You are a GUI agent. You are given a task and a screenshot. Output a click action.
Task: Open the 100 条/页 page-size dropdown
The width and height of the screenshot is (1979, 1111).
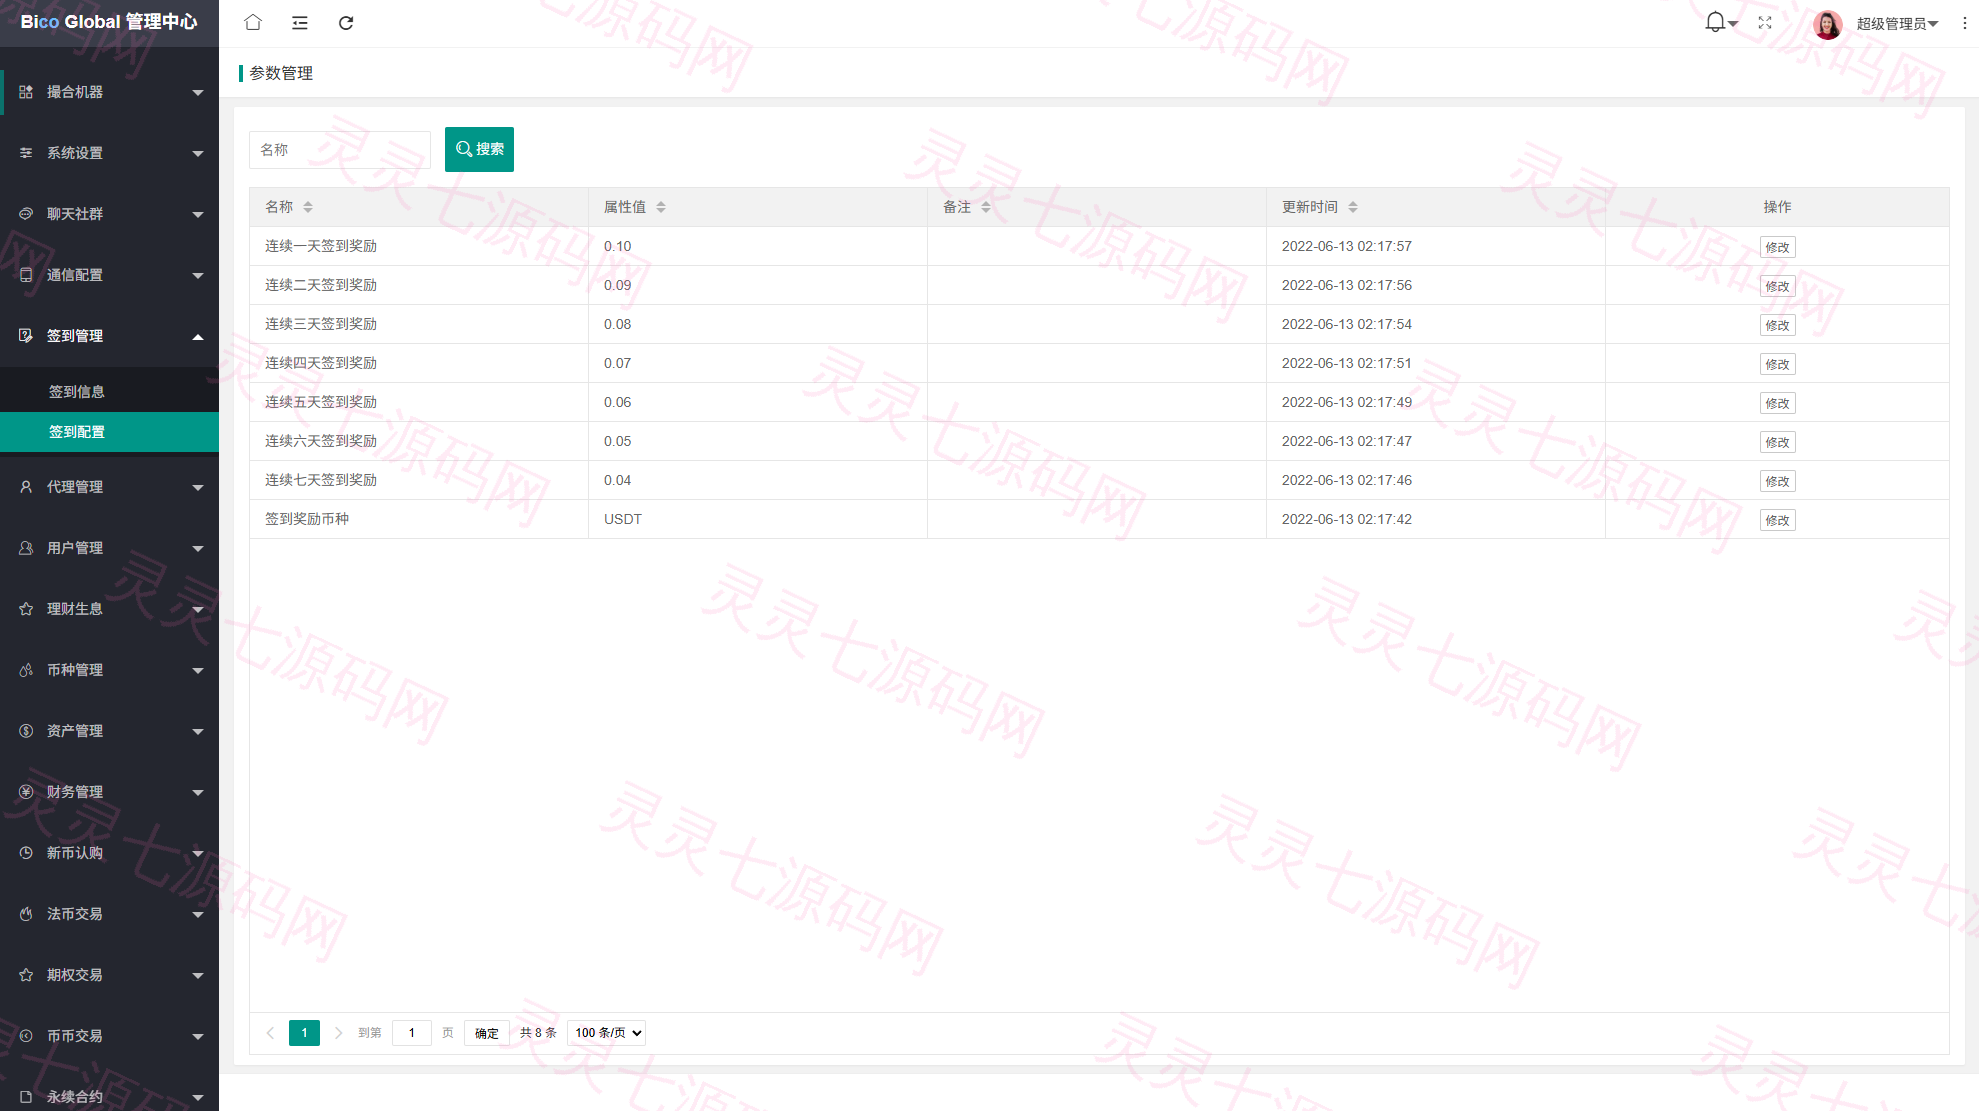pyautogui.click(x=607, y=1033)
